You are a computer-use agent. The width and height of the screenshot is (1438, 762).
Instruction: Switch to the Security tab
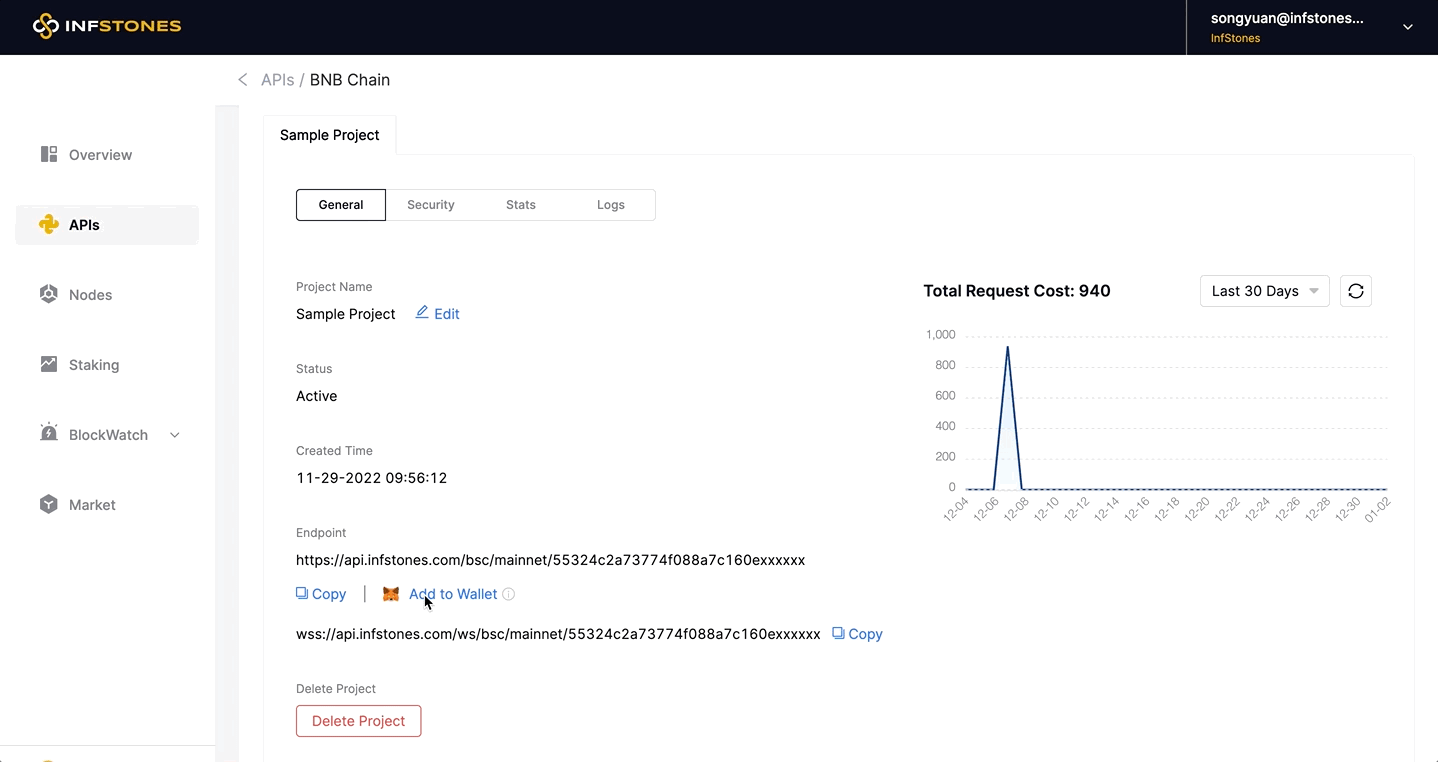tap(431, 205)
